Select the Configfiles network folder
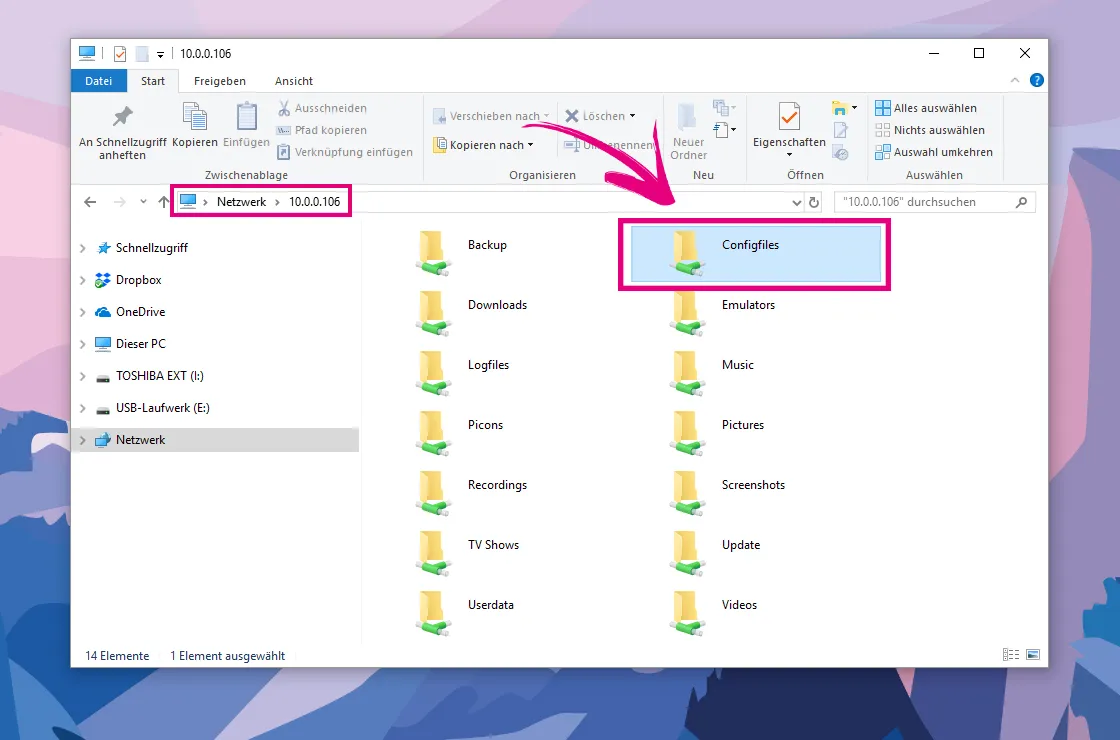 click(x=755, y=254)
